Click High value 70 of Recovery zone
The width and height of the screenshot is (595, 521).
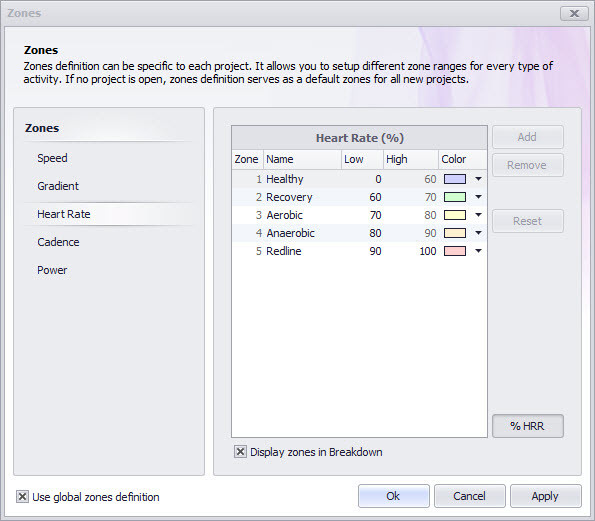point(411,197)
